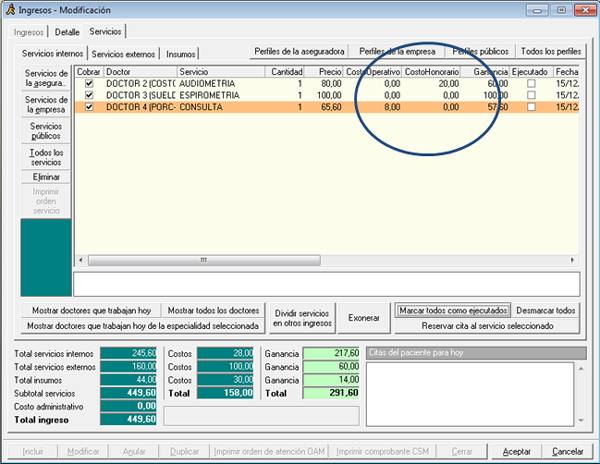The image size is (600, 464).
Task: Tick Ejecutado for the AUDIOMETRIA row
Action: point(531,84)
